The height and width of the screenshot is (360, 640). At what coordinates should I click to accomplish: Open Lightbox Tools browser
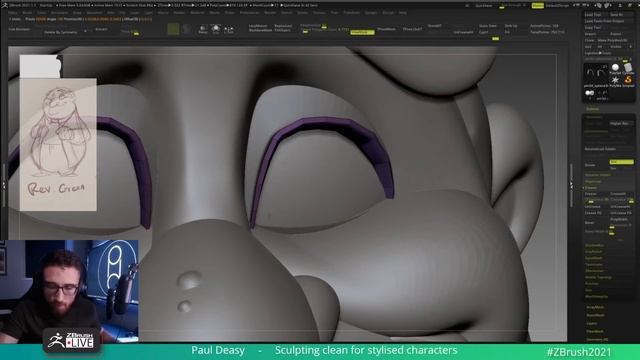point(598,53)
